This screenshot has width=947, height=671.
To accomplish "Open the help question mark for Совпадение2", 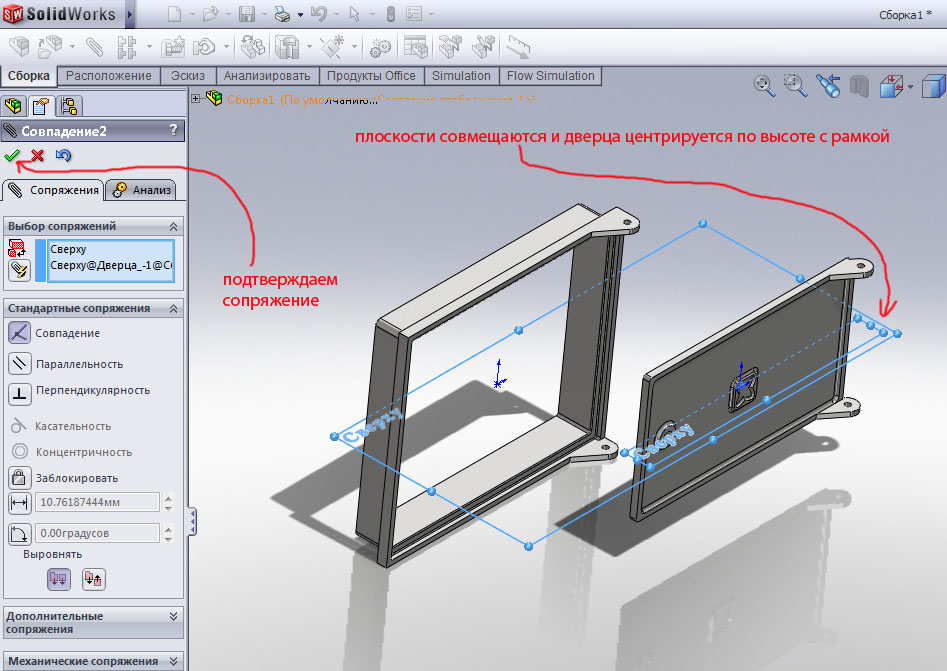I will 173,130.
